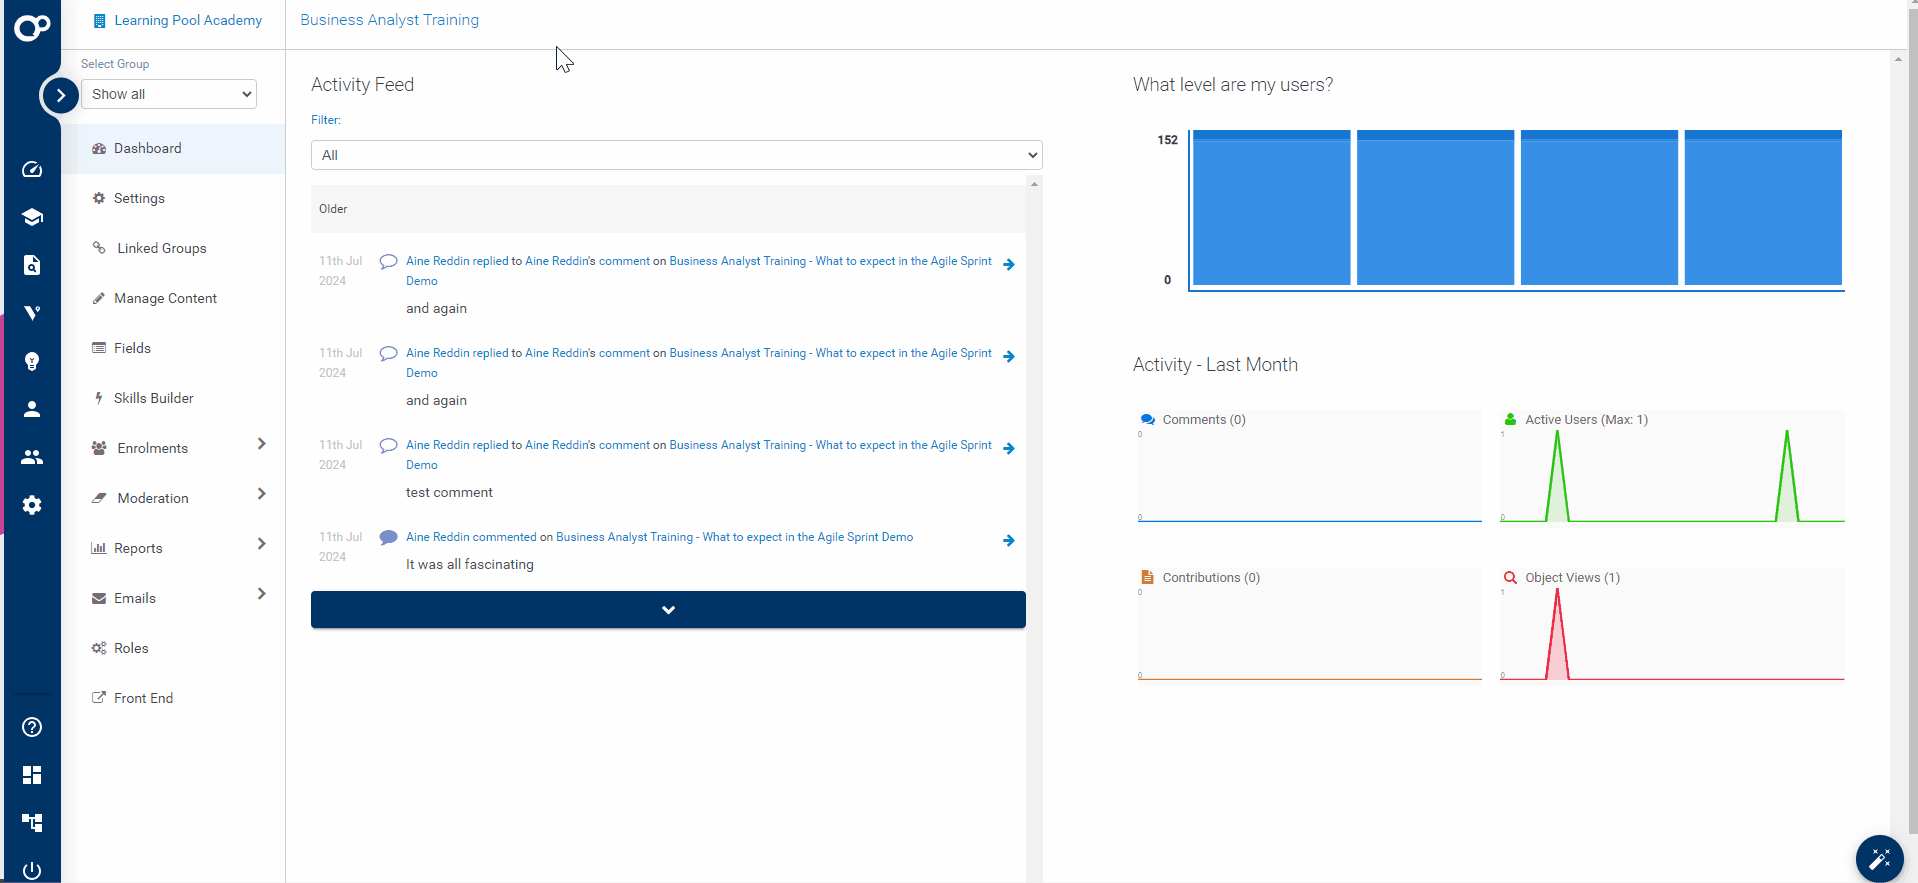Image resolution: width=1918 pixels, height=883 pixels.
Task: Click the group users icon in left rail
Action: tap(32, 457)
